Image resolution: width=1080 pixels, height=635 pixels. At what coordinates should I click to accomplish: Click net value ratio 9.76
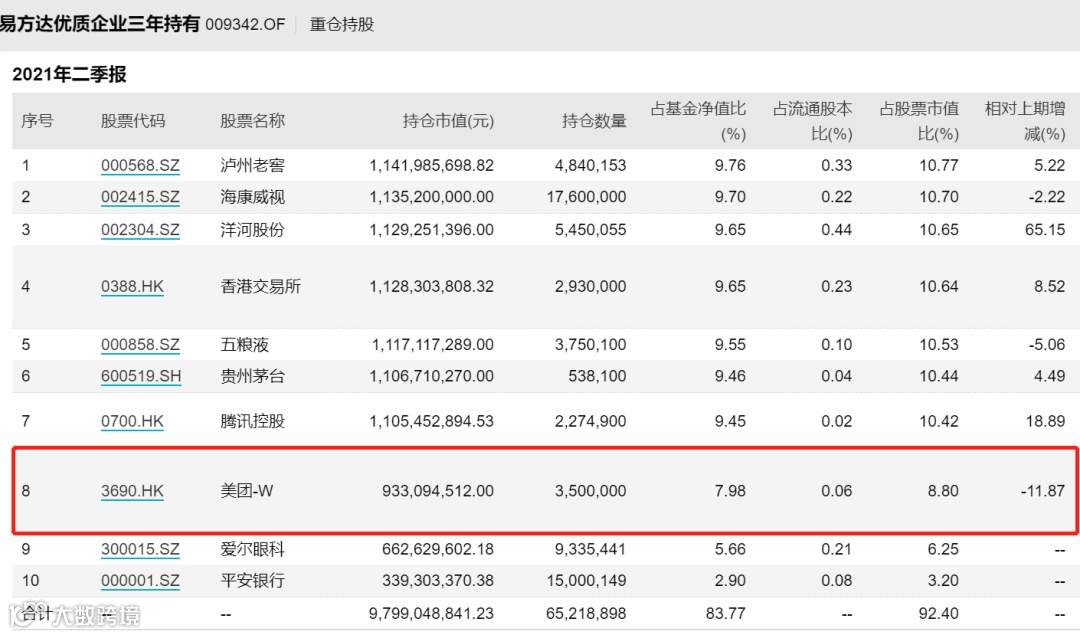pyautogui.click(x=730, y=165)
